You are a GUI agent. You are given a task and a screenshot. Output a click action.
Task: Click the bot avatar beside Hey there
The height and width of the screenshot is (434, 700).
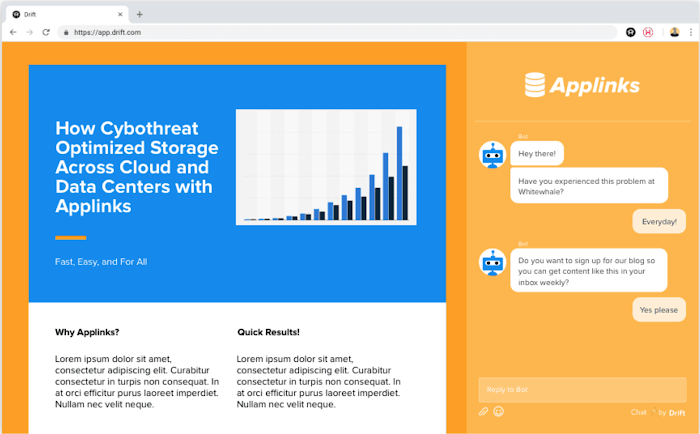click(492, 154)
